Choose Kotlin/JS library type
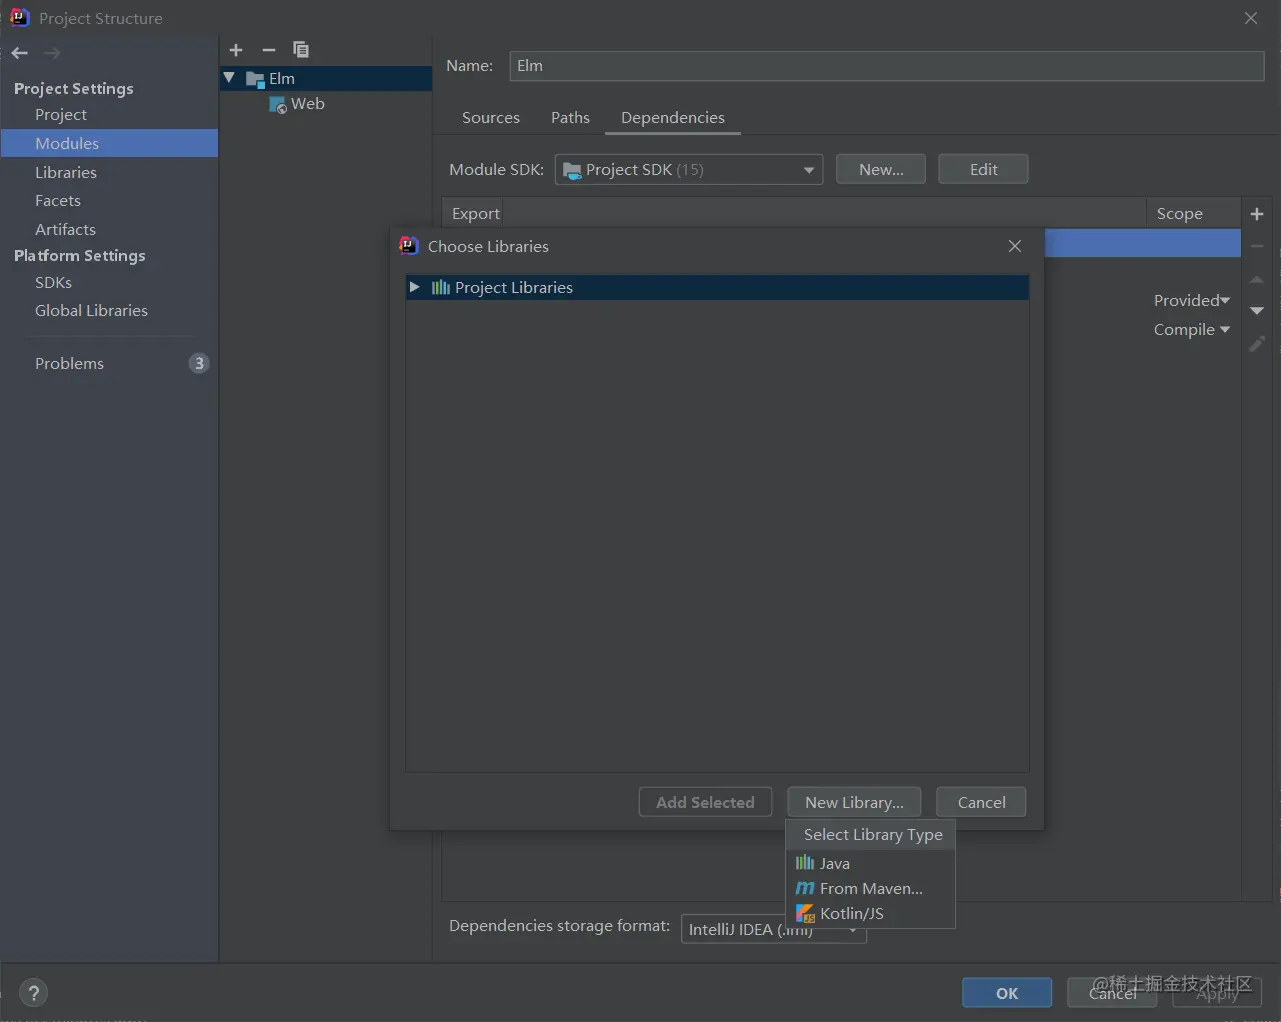This screenshot has width=1281, height=1022. coord(871,914)
